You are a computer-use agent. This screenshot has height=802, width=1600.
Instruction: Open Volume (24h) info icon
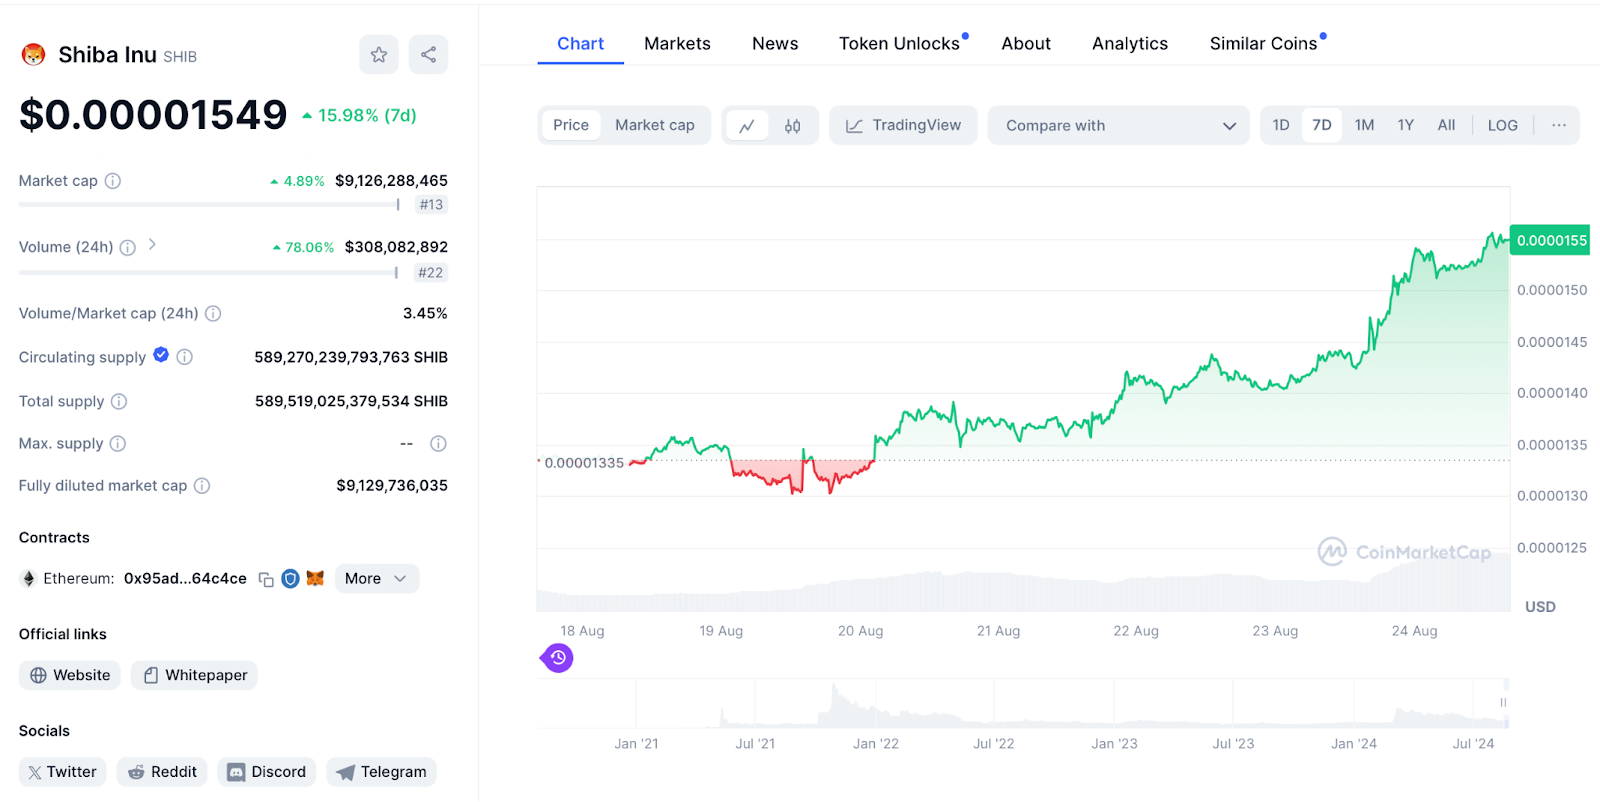(x=128, y=248)
